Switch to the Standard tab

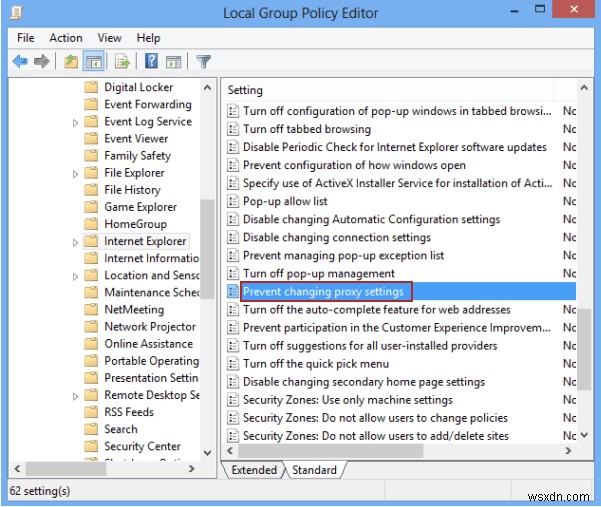tap(314, 470)
